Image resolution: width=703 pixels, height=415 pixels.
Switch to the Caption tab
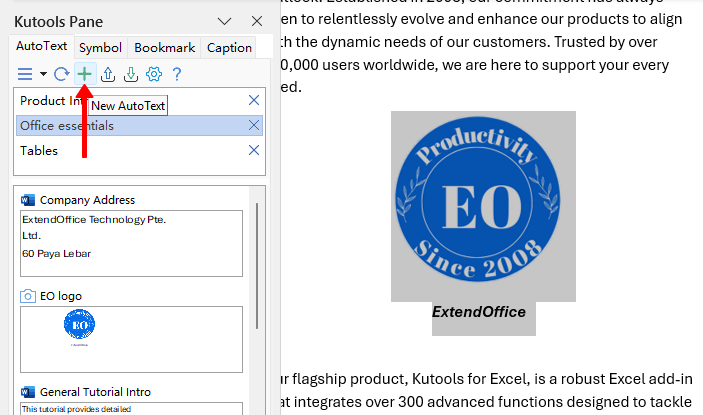229,48
